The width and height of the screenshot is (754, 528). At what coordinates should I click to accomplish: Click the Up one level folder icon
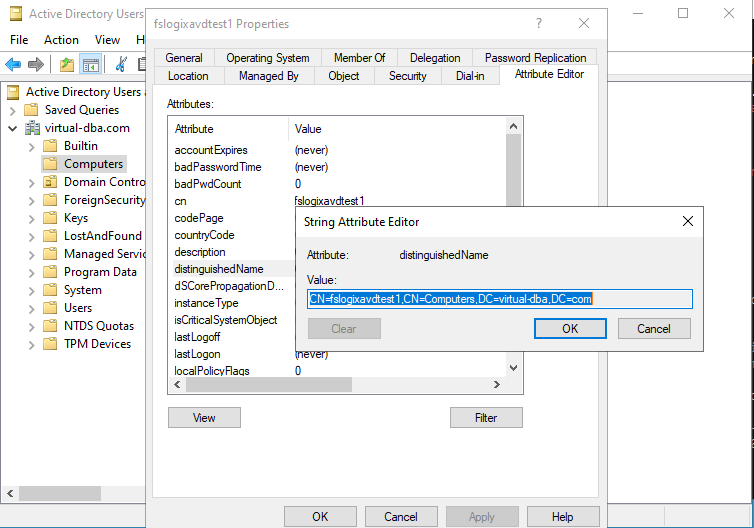tap(67, 65)
